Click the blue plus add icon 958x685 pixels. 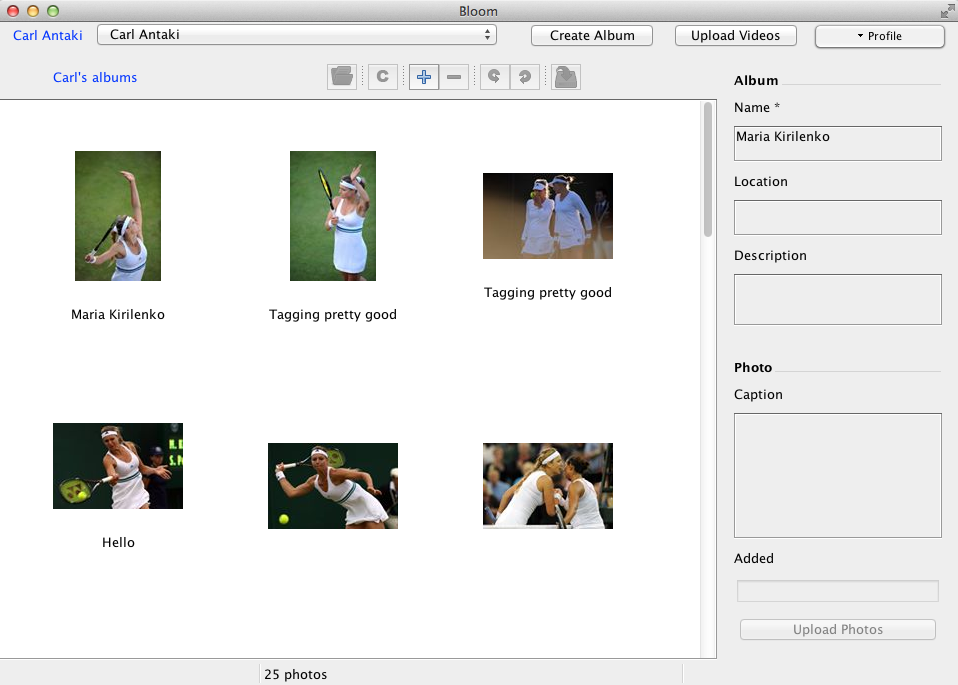coord(424,77)
